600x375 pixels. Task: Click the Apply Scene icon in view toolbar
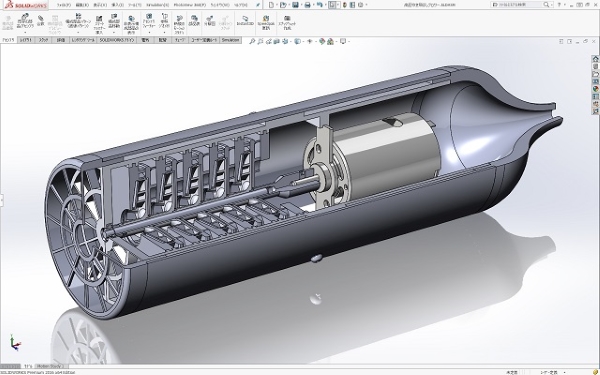coord(330,41)
